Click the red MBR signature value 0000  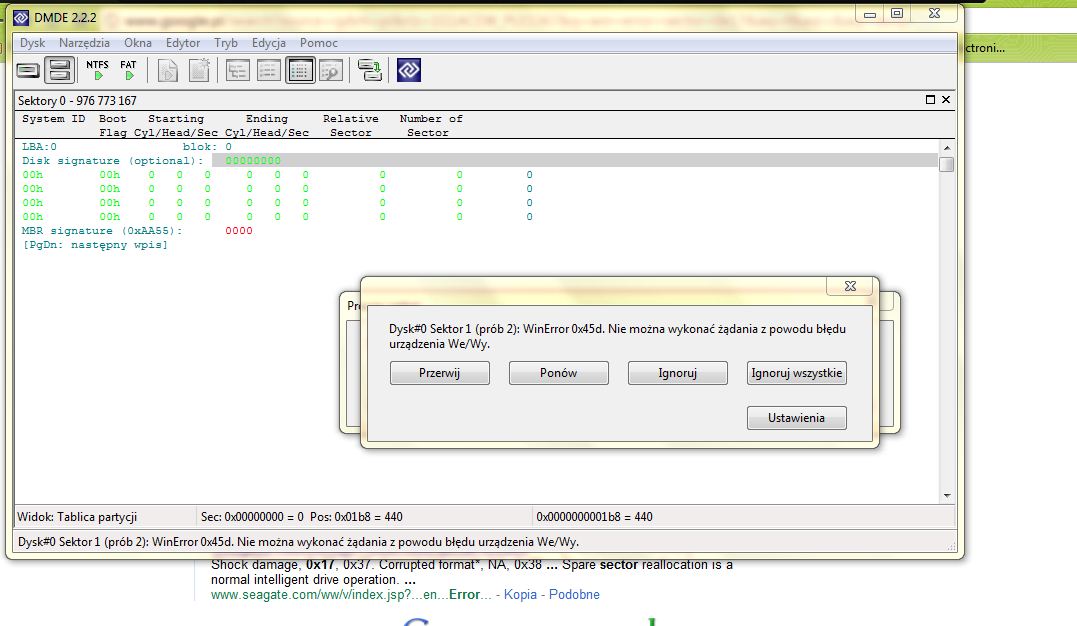(x=238, y=231)
